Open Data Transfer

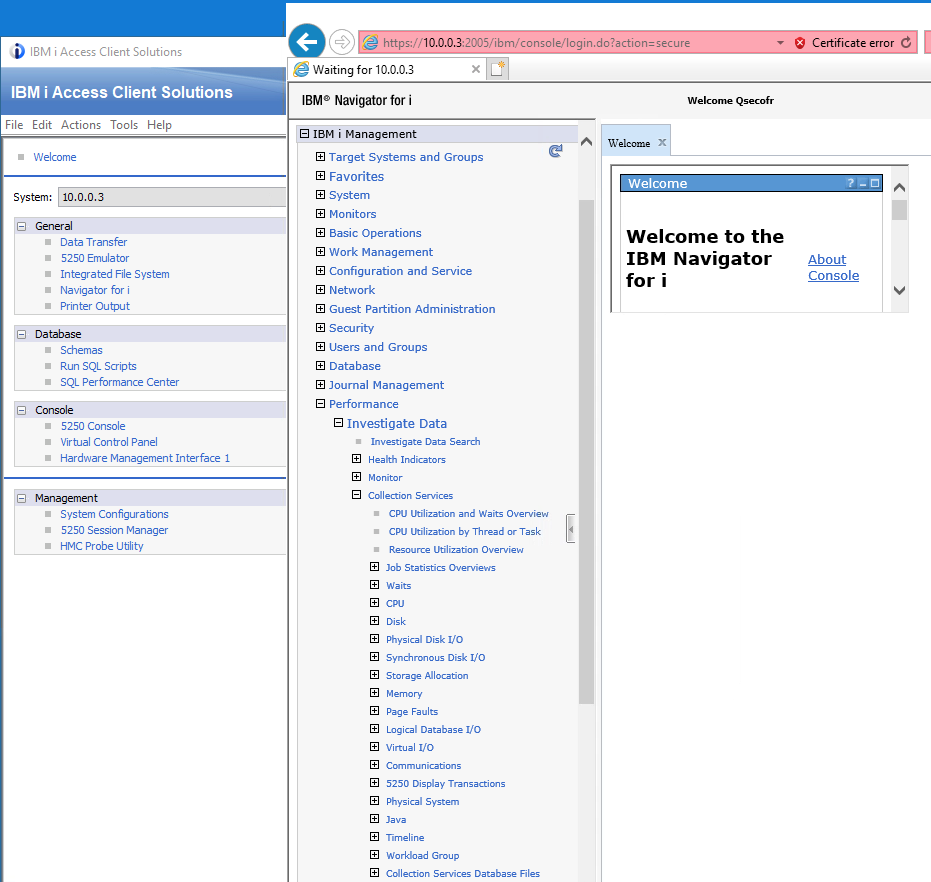click(x=93, y=242)
